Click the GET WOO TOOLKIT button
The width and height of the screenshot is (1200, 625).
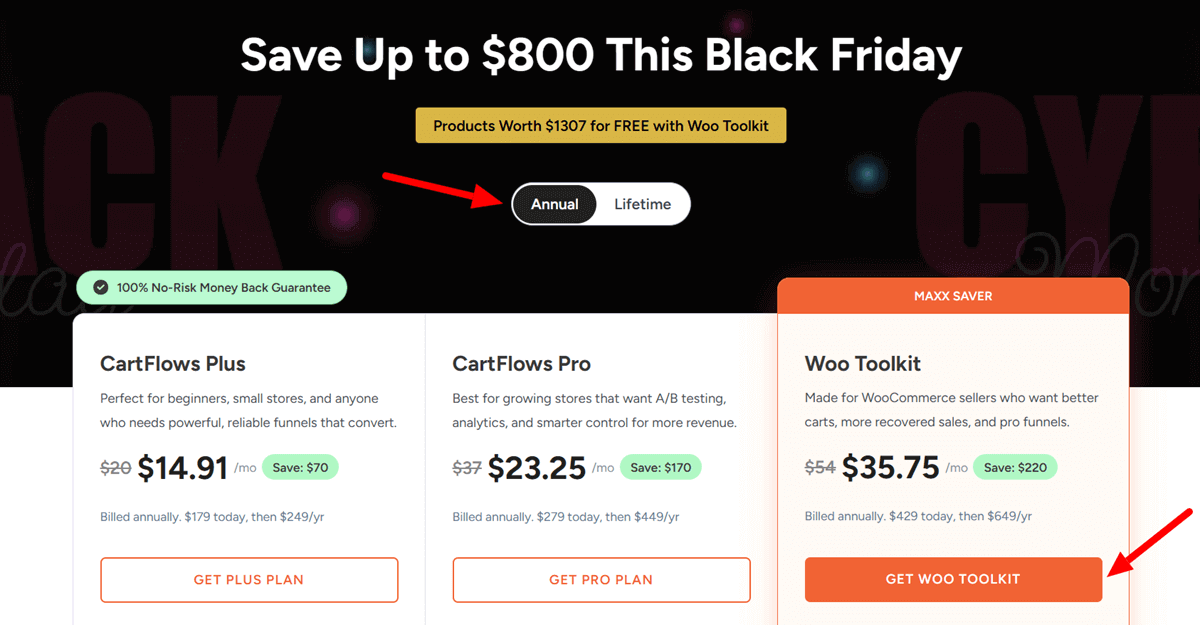(952, 580)
